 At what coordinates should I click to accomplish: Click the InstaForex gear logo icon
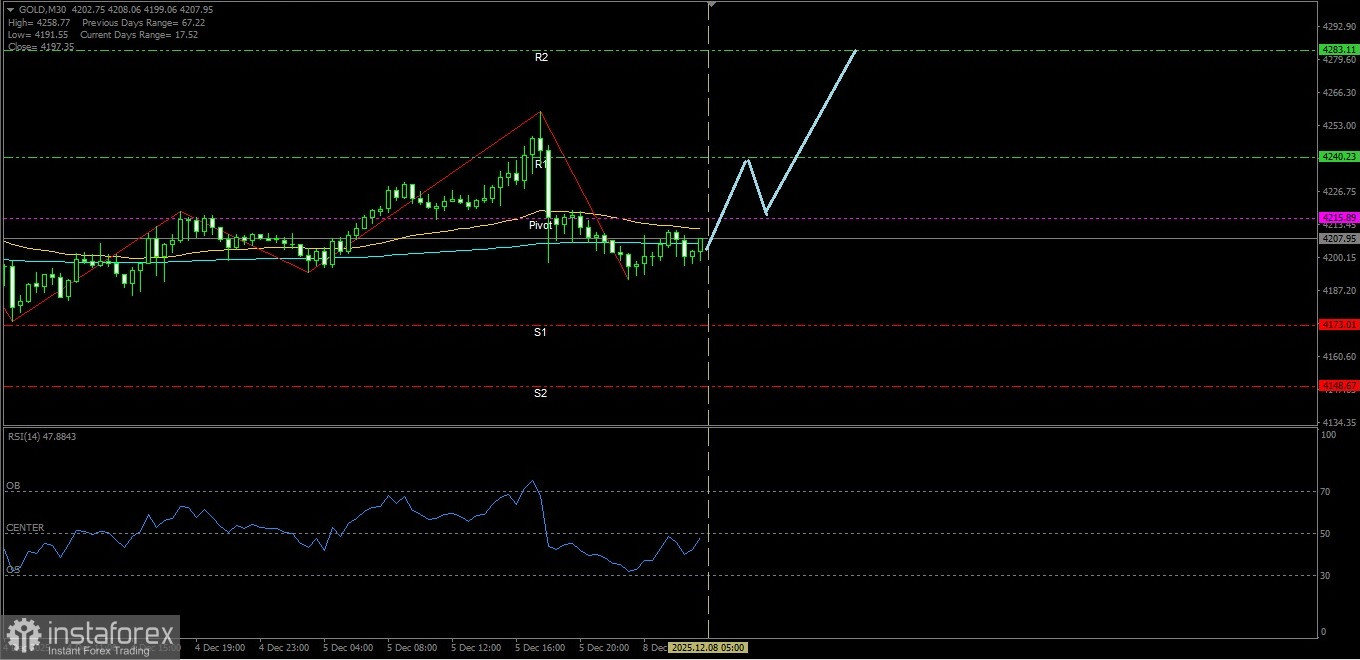pos(23,635)
